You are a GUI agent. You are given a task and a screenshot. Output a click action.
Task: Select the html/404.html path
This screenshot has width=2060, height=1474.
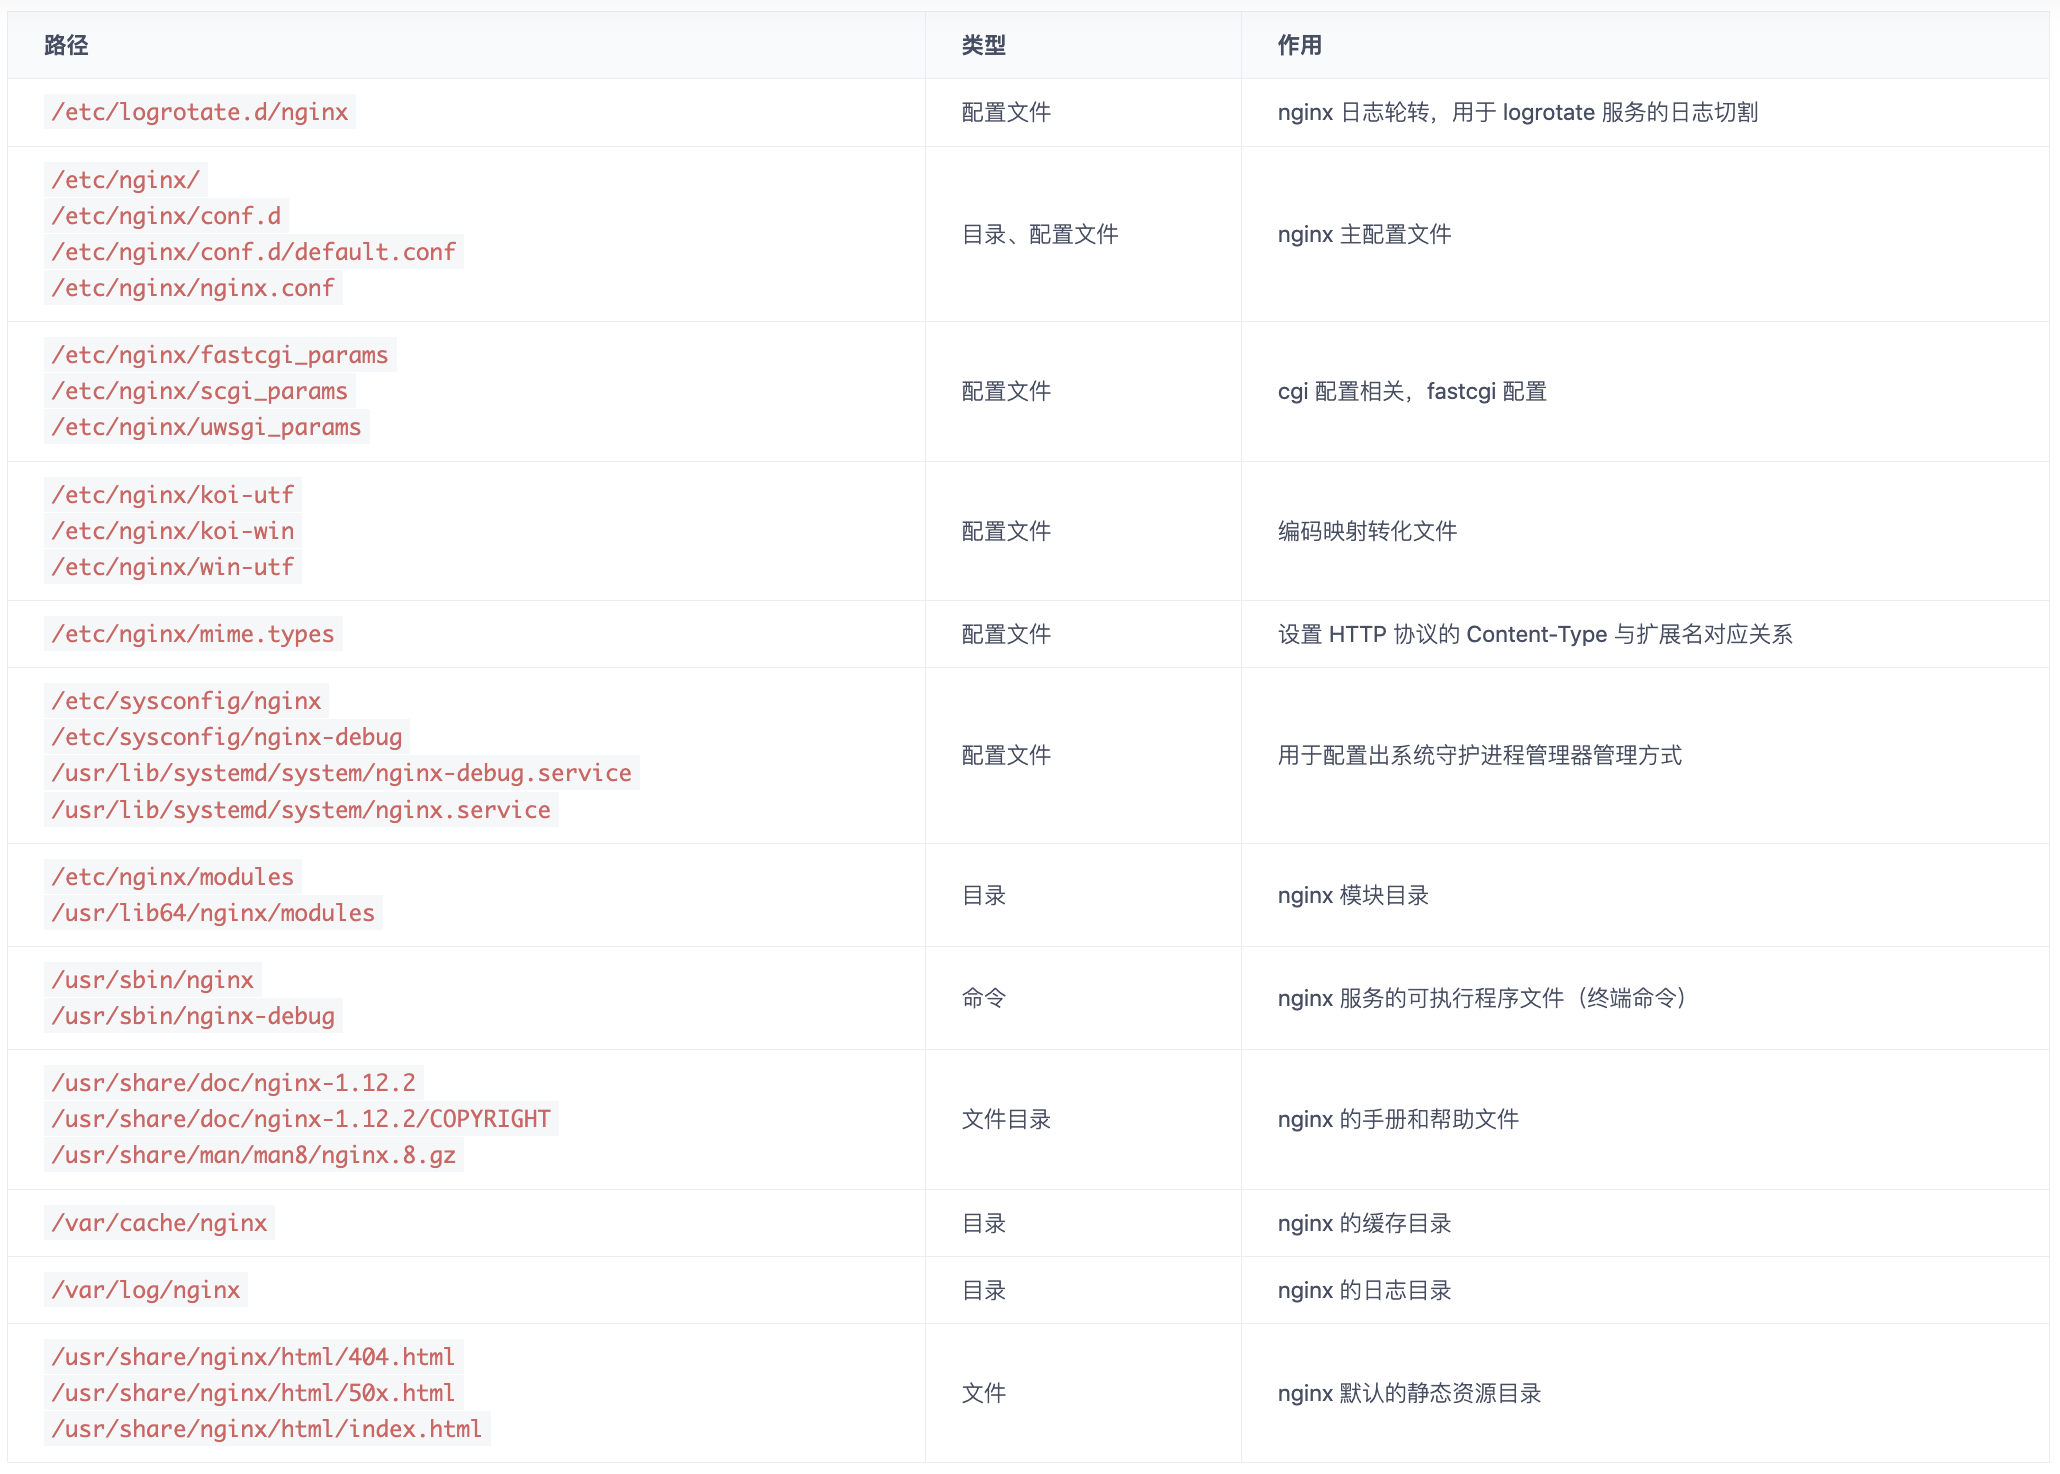[254, 1357]
